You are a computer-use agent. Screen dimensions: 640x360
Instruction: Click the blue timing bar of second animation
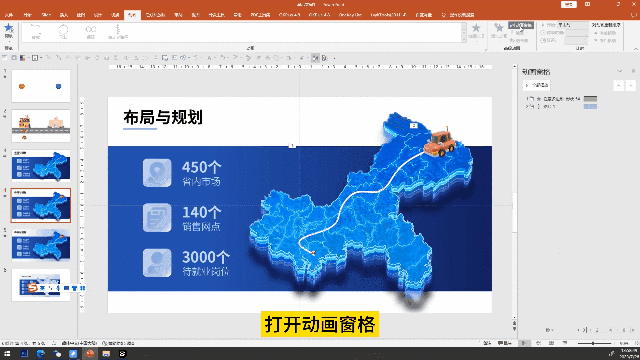(x=590, y=107)
